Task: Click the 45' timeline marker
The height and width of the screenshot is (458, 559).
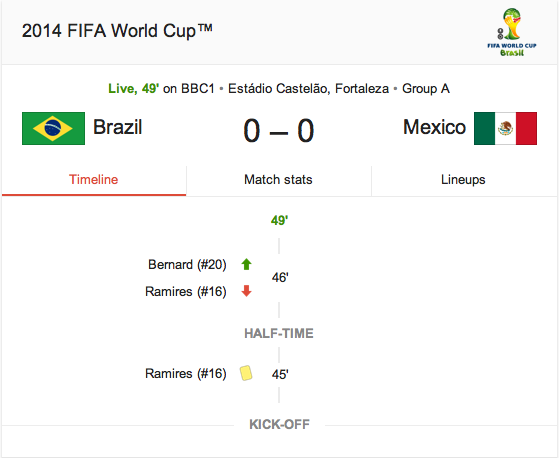Action: tap(280, 374)
